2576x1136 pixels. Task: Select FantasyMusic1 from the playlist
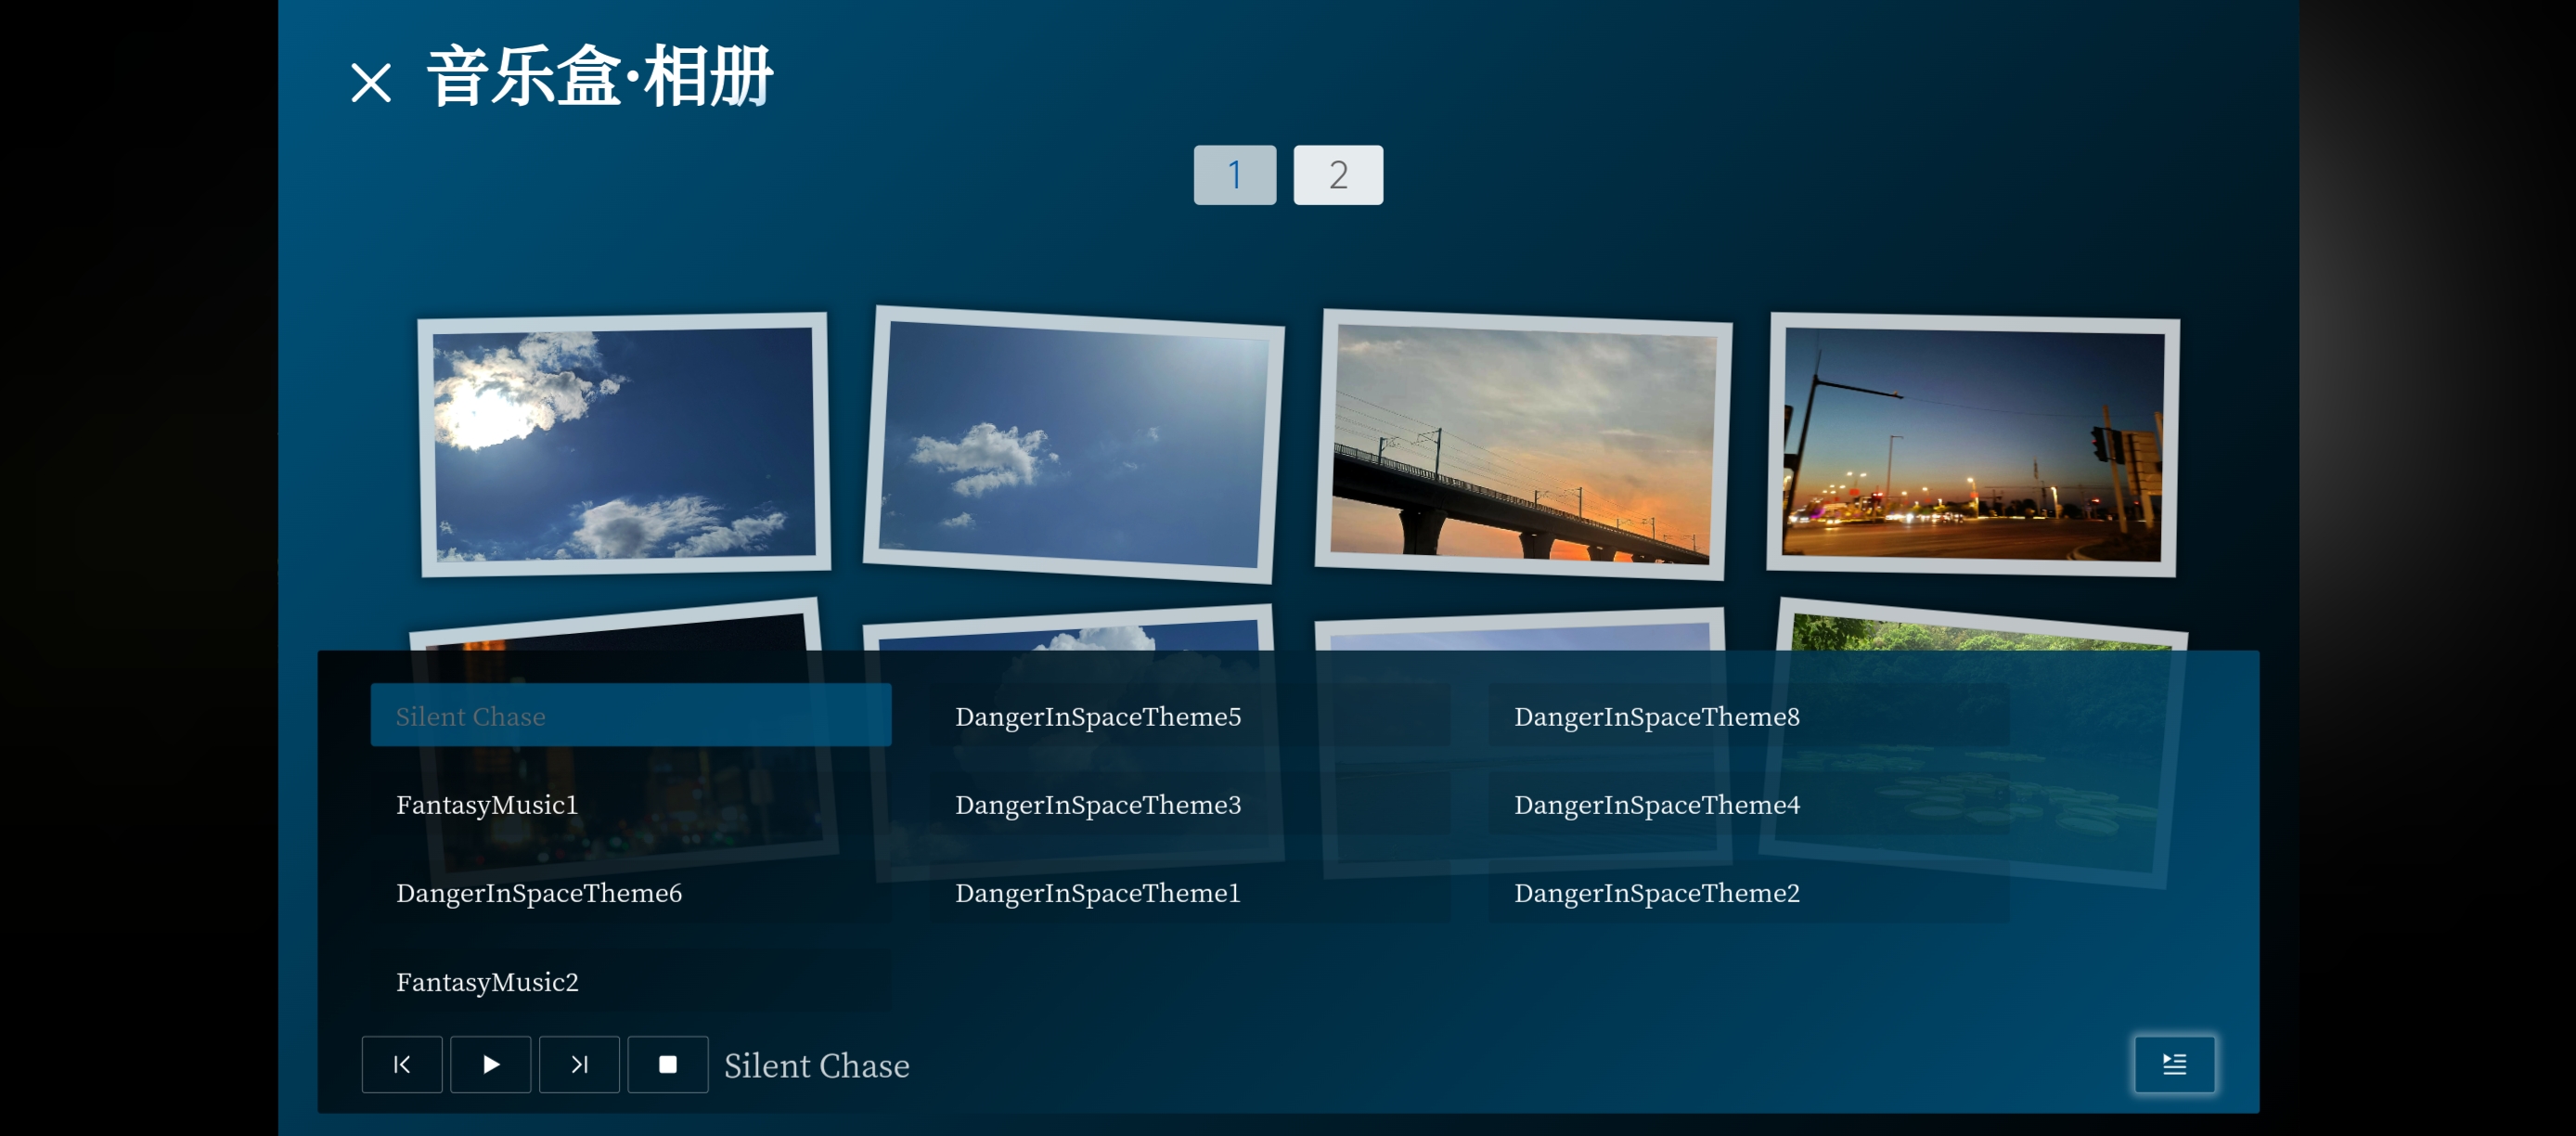(631, 804)
